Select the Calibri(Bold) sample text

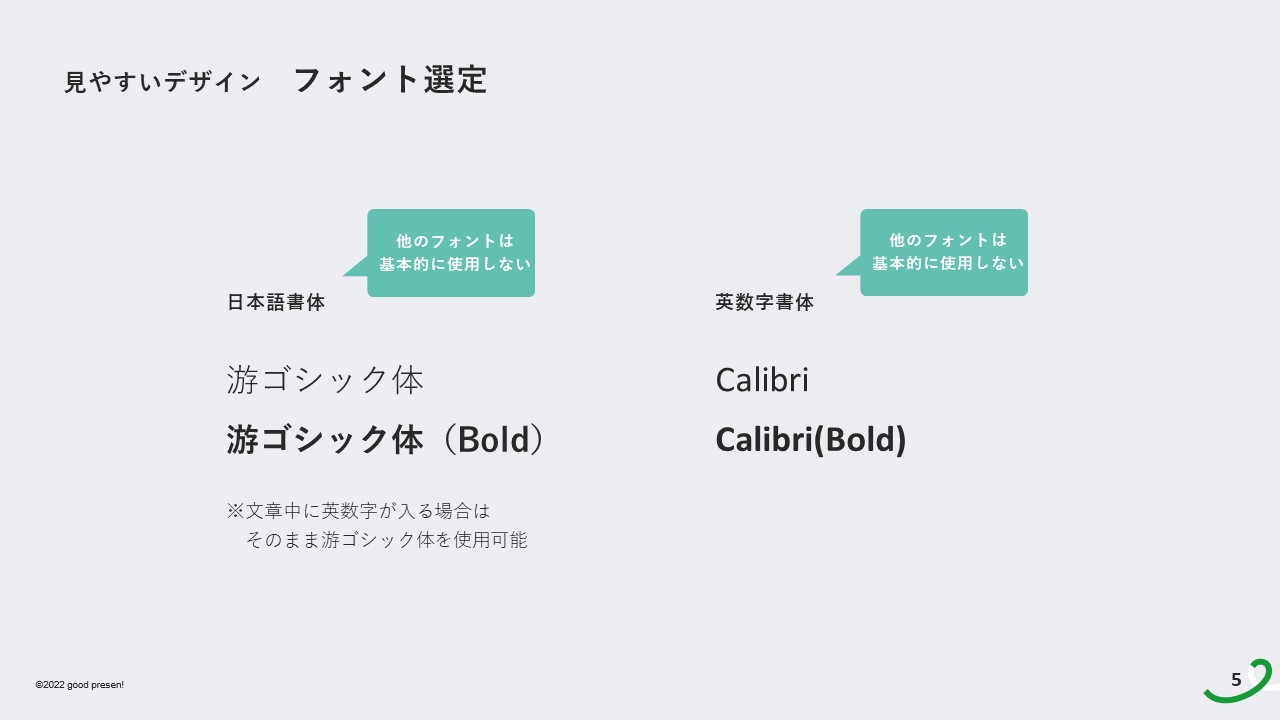click(810, 440)
